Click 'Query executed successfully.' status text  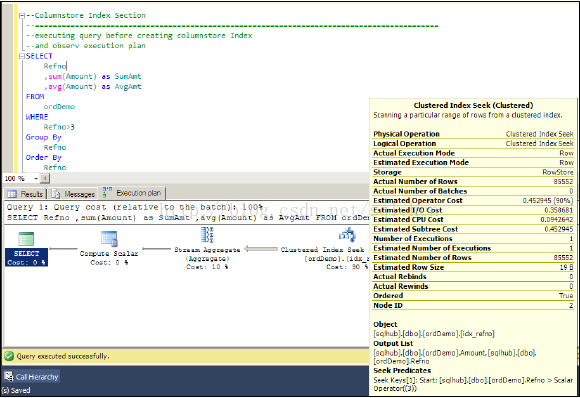tap(63, 356)
